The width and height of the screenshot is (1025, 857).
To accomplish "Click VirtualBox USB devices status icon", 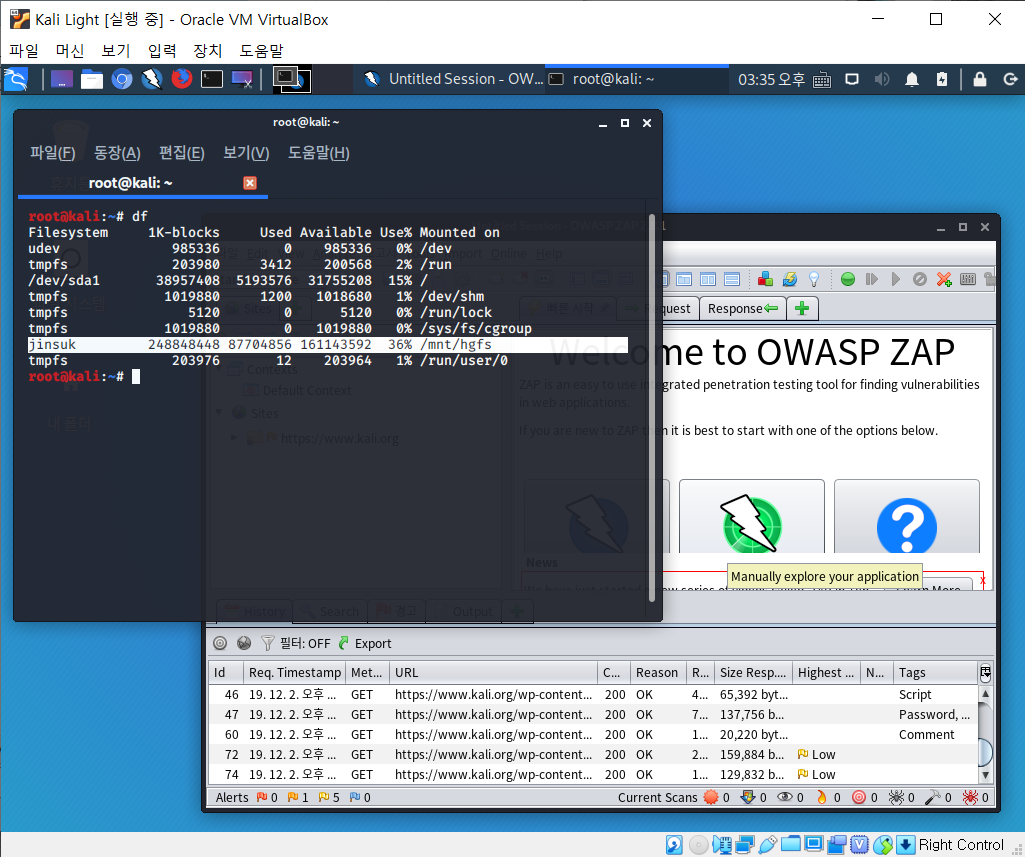I will (767, 845).
